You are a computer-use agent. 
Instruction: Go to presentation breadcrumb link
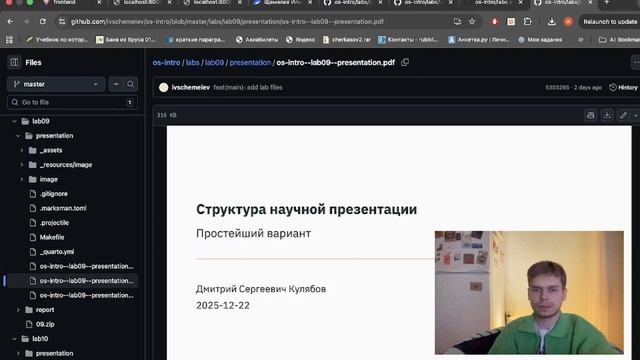pos(250,62)
